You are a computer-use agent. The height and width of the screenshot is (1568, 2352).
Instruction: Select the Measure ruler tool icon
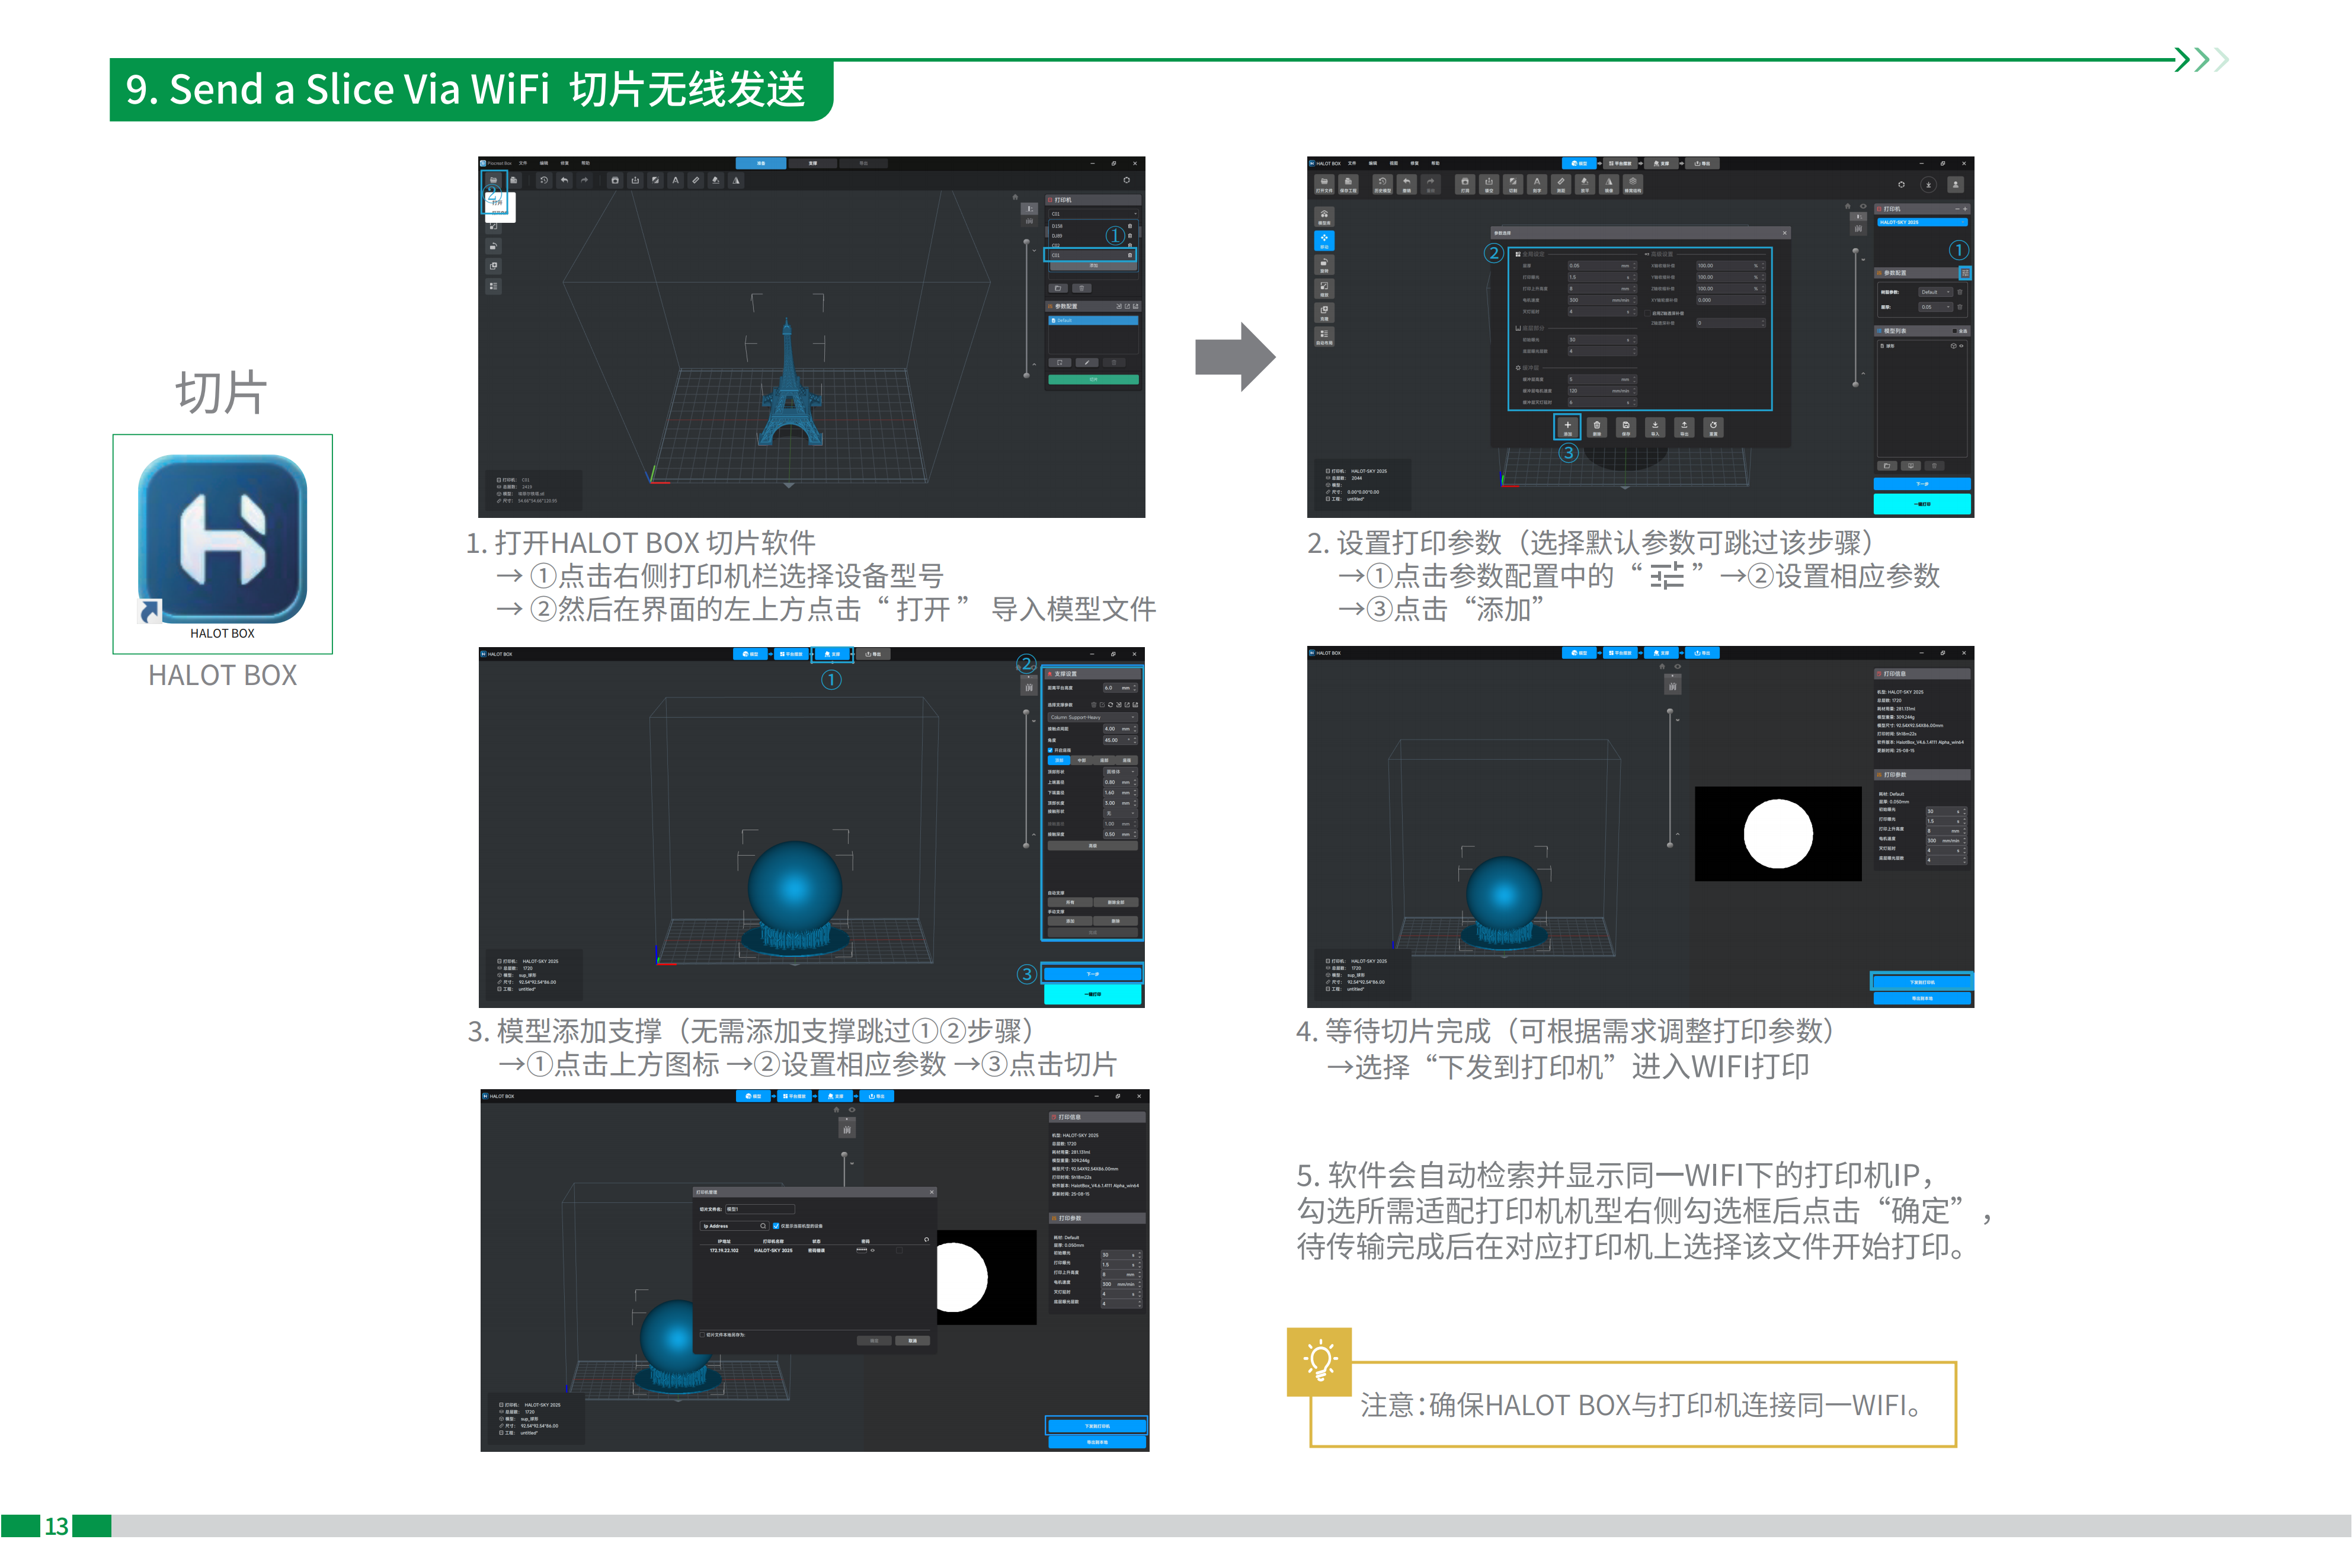[696, 181]
